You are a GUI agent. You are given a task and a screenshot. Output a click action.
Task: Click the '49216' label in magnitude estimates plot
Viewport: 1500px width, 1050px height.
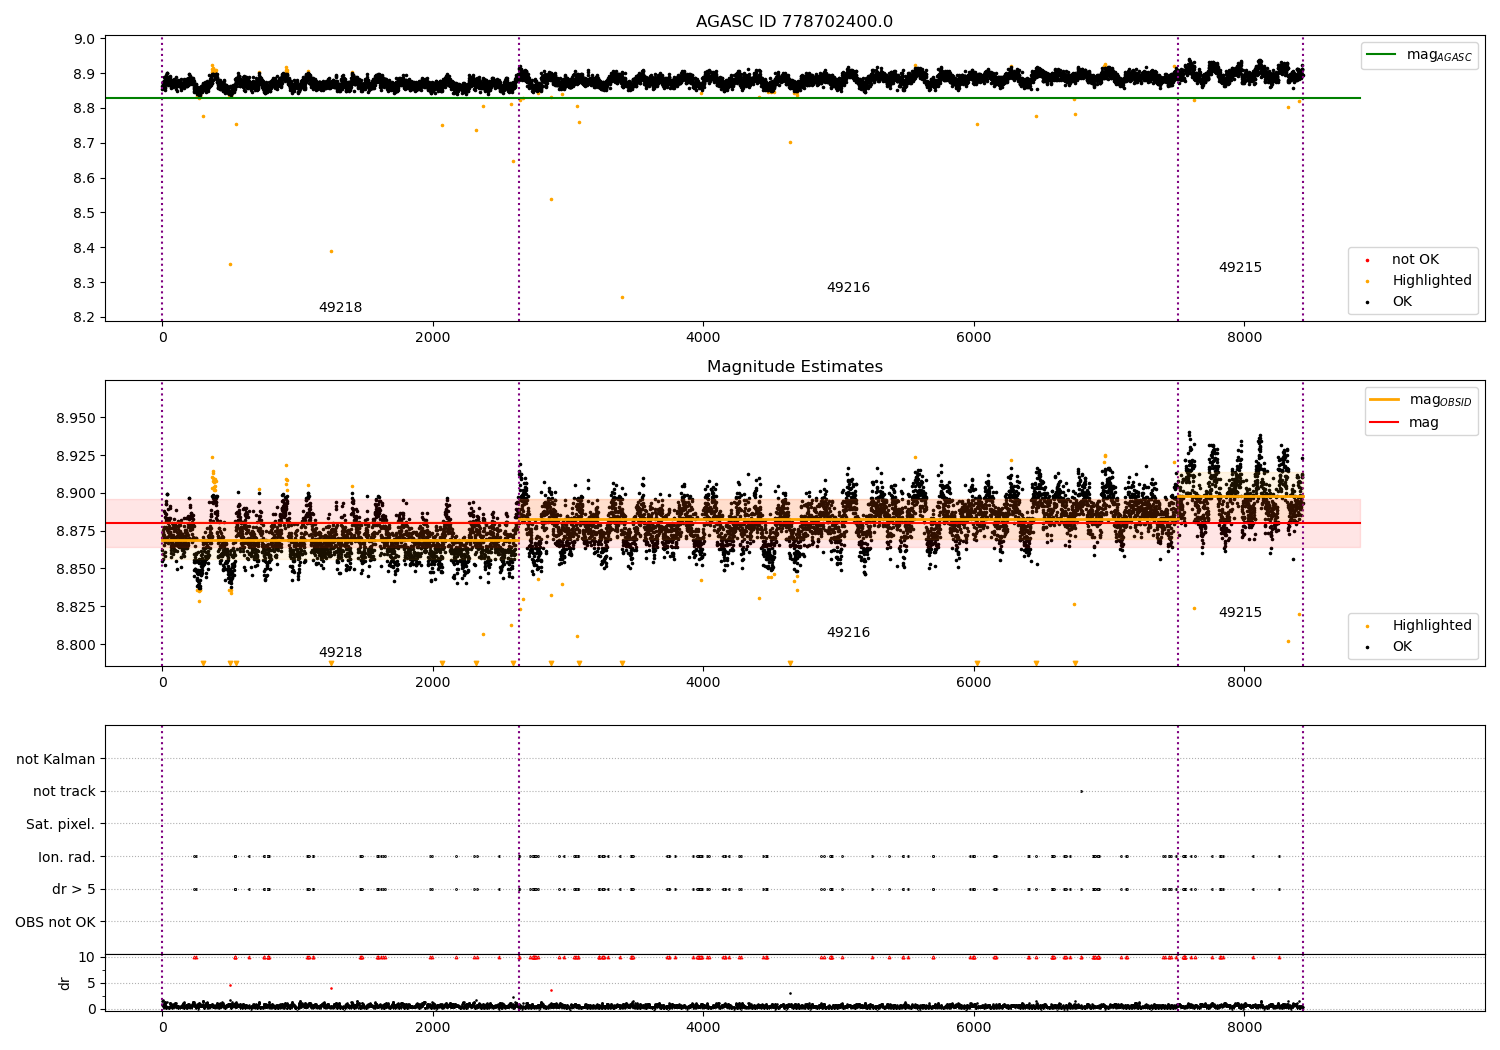click(848, 633)
